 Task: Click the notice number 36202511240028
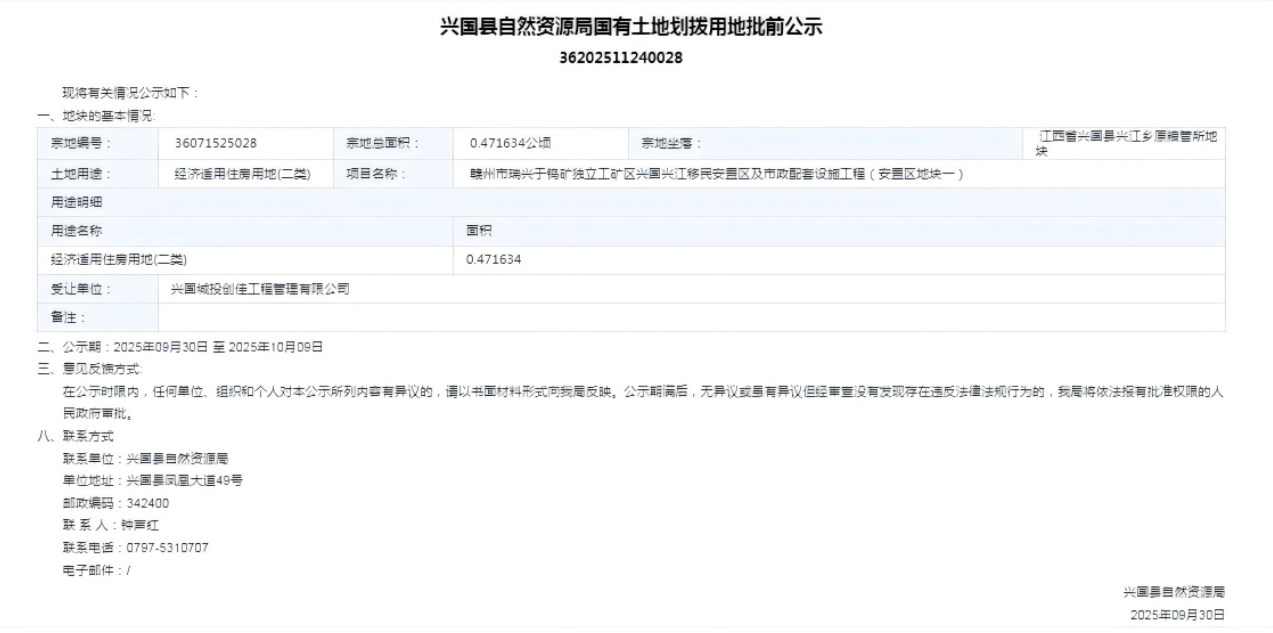click(x=620, y=57)
